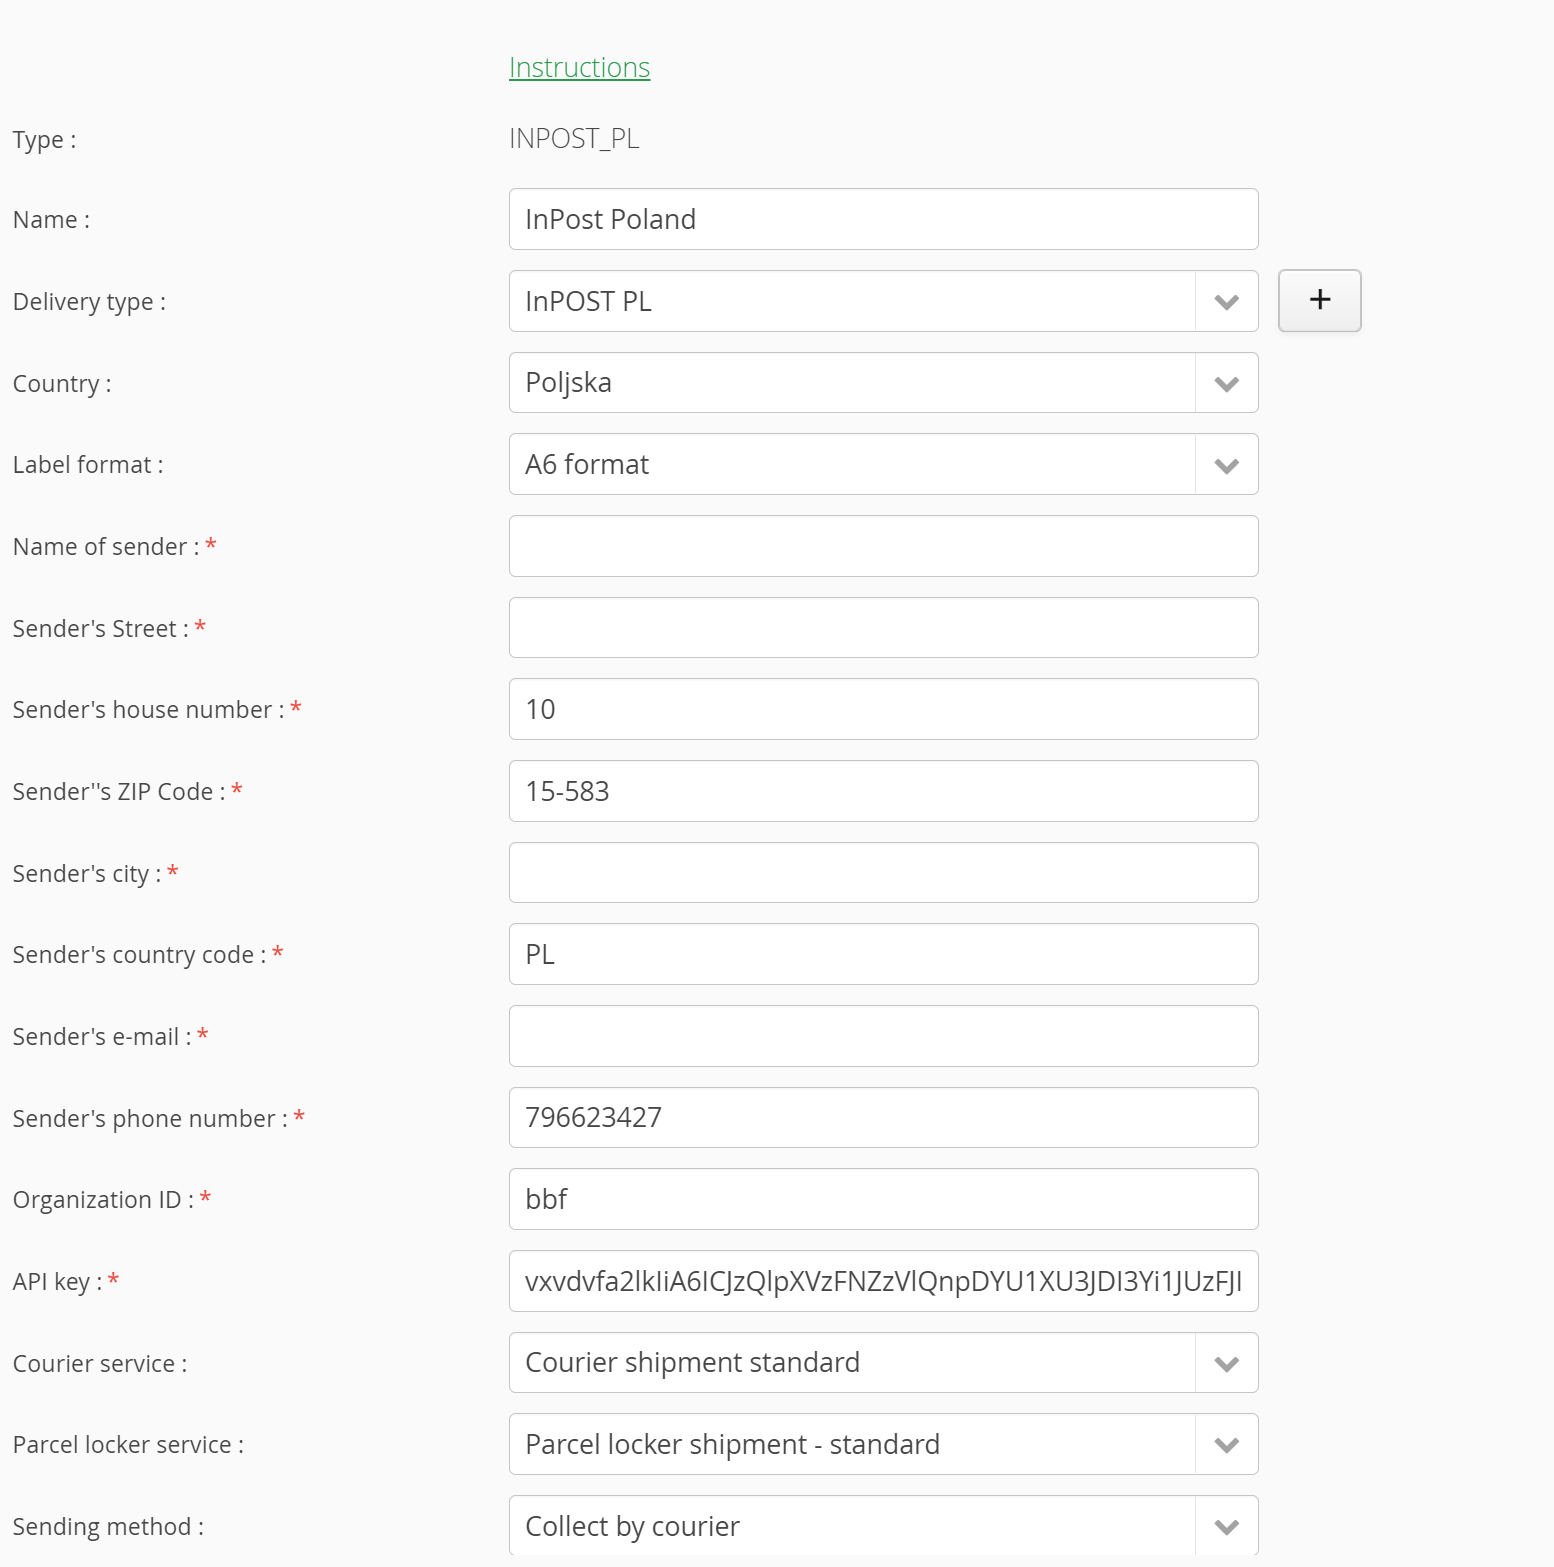Click the Sender''s ZIP Code label
This screenshot has width=1554, height=1567.
point(127,792)
